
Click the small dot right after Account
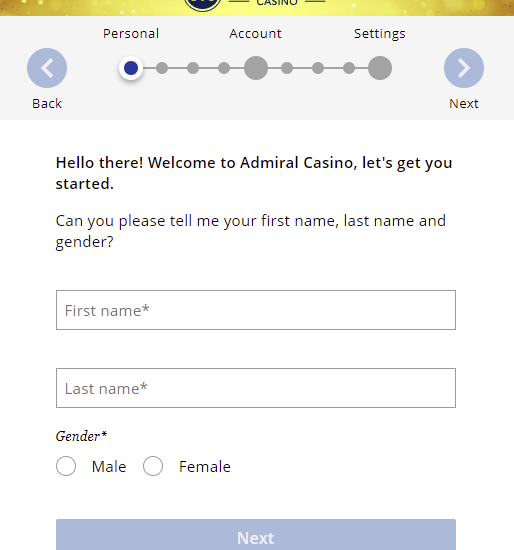287,68
